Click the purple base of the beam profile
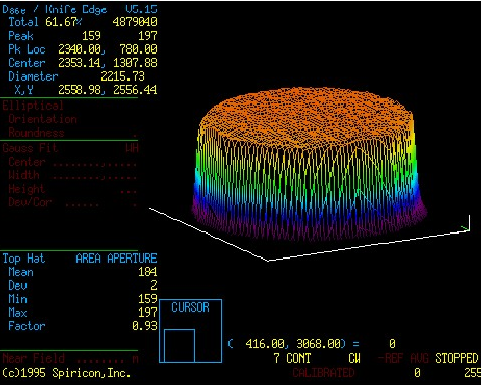 (x=309, y=222)
